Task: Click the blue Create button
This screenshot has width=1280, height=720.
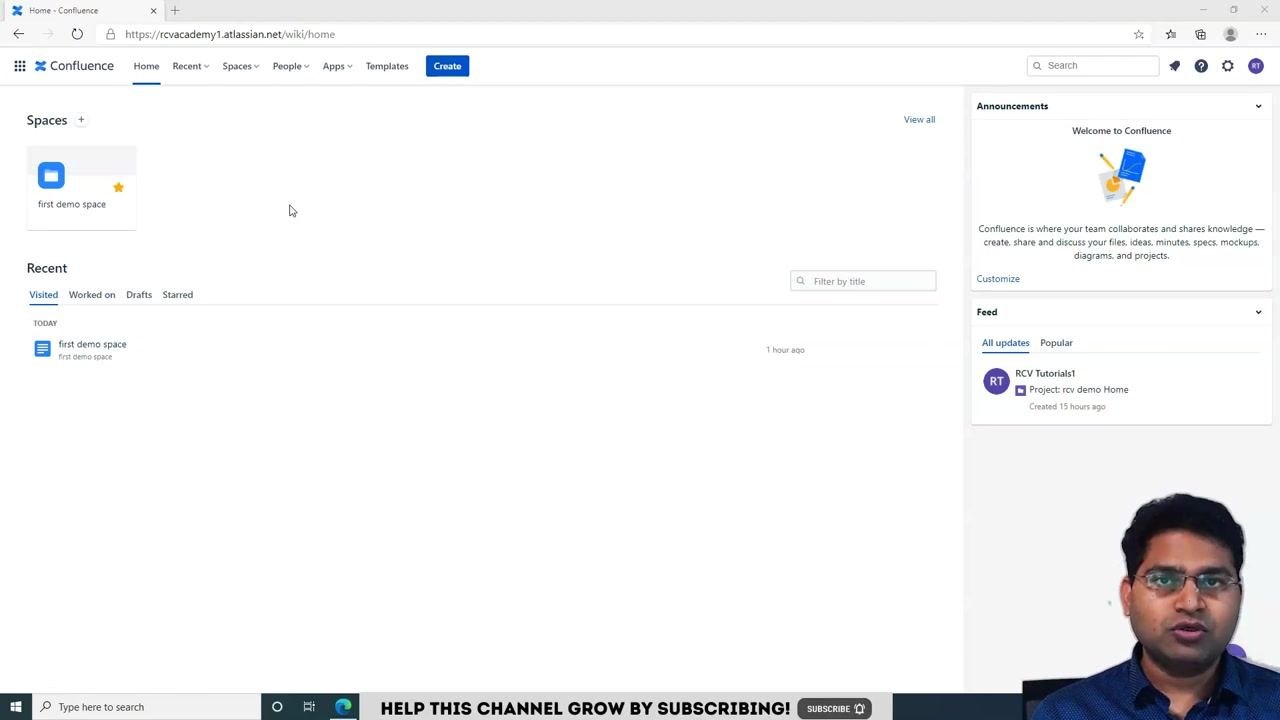Action: pos(447,66)
